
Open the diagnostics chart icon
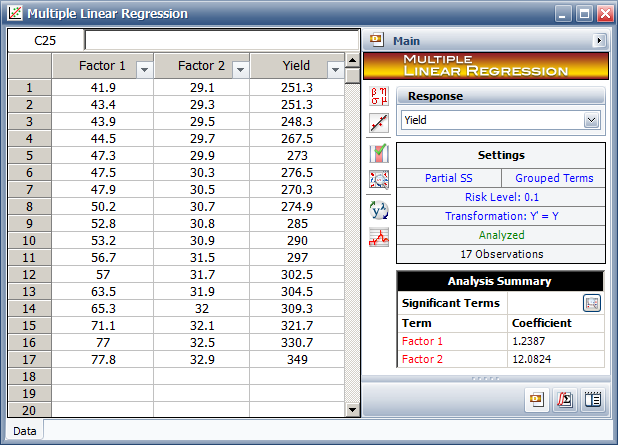[x=379, y=237]
